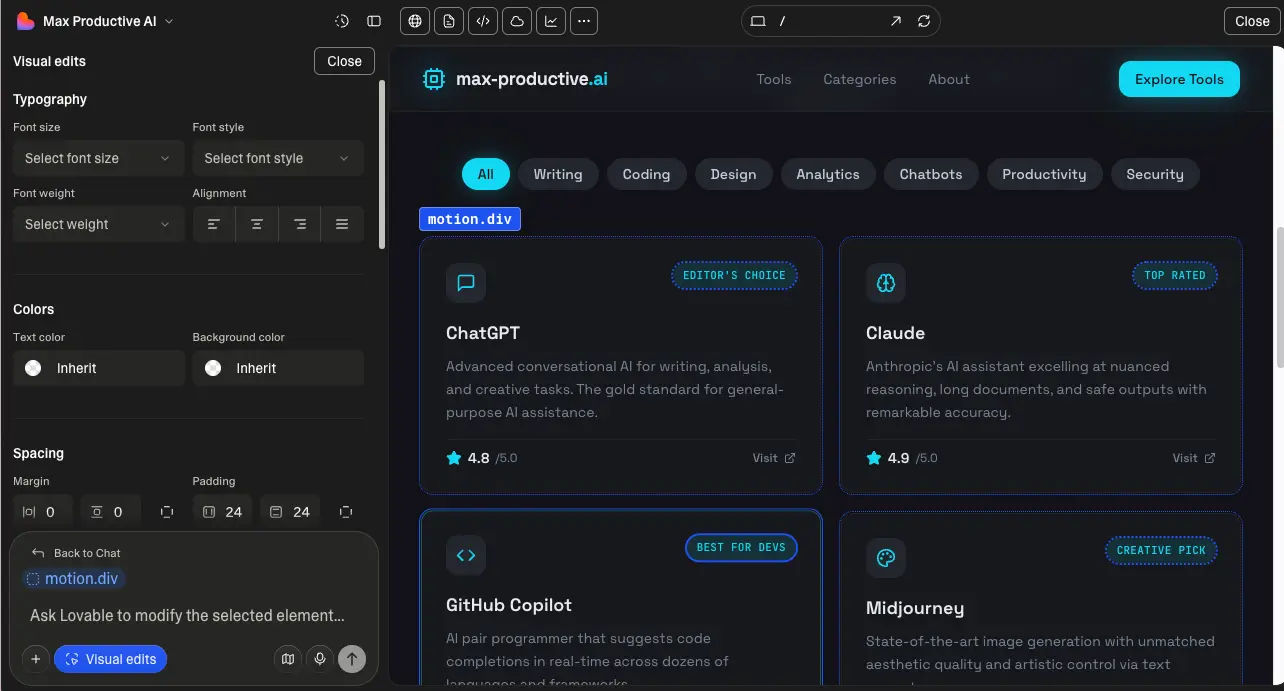Screen dimensions: 1284x691
Task: Click the max-productive.ai chip logo icon
Action: (434, 79)
